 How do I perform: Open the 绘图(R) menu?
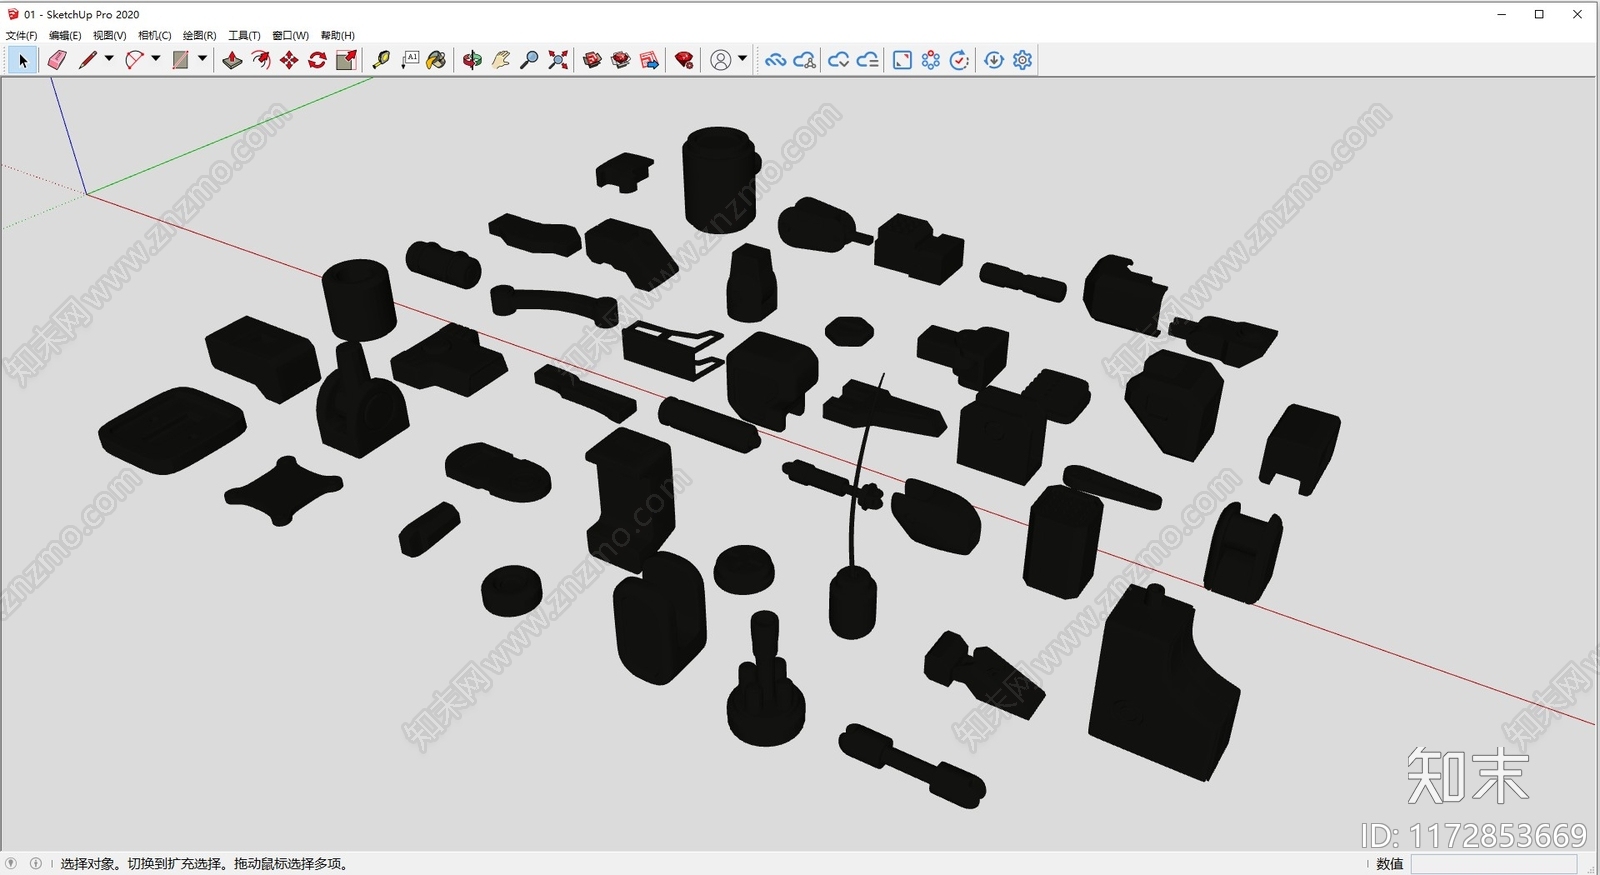[199, 35]
